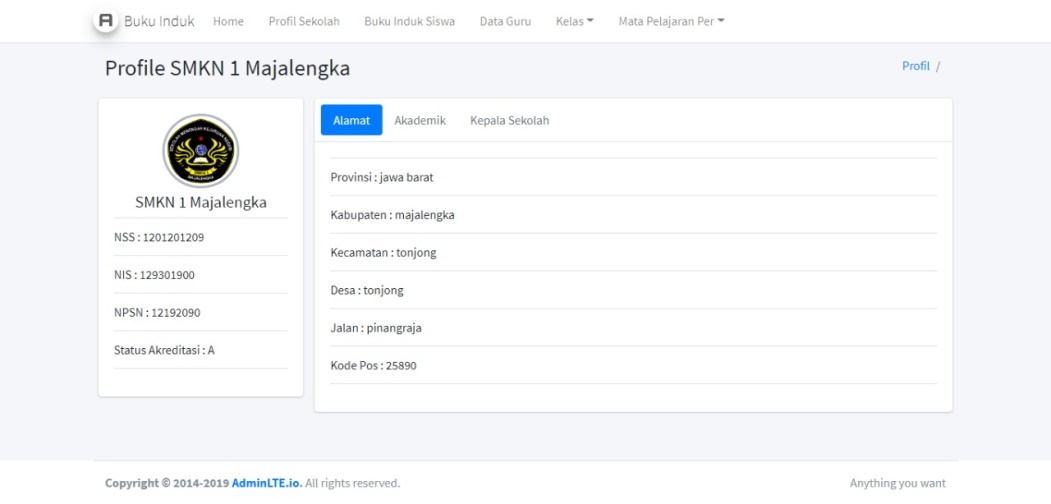Click the AdminLTE brand logo icon
This screenshot has width=1051, height=504.
tap(106, 21)
